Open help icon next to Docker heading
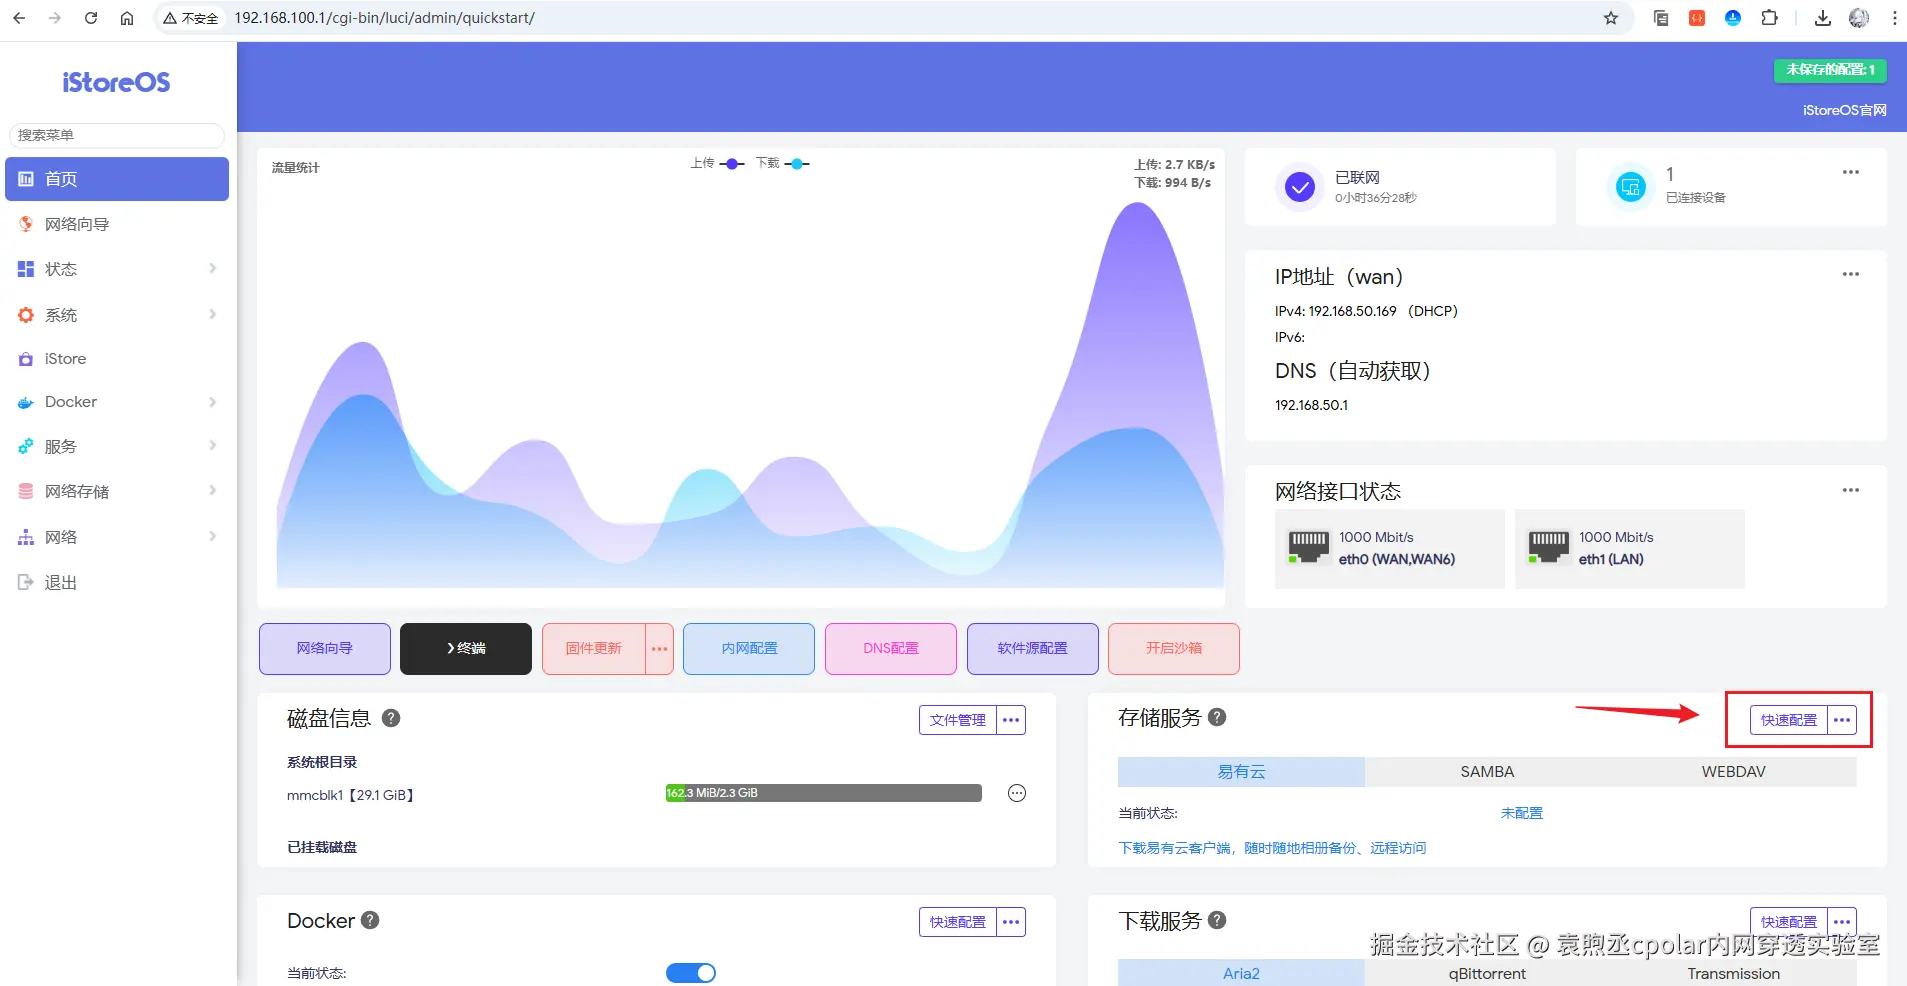 pos(370,920)
